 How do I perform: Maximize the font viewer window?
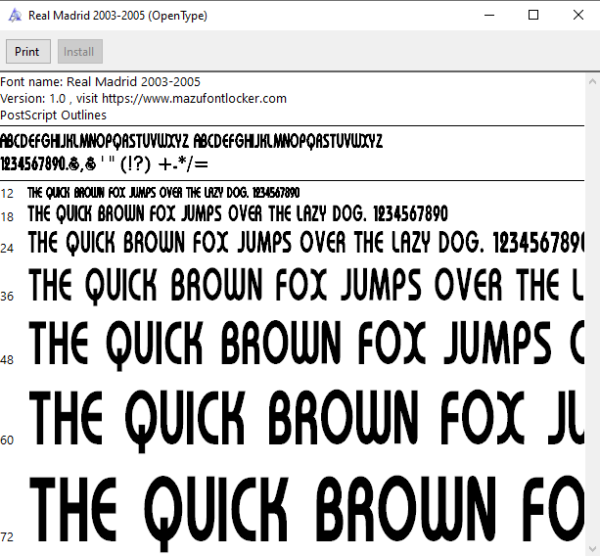pos(533,15)
